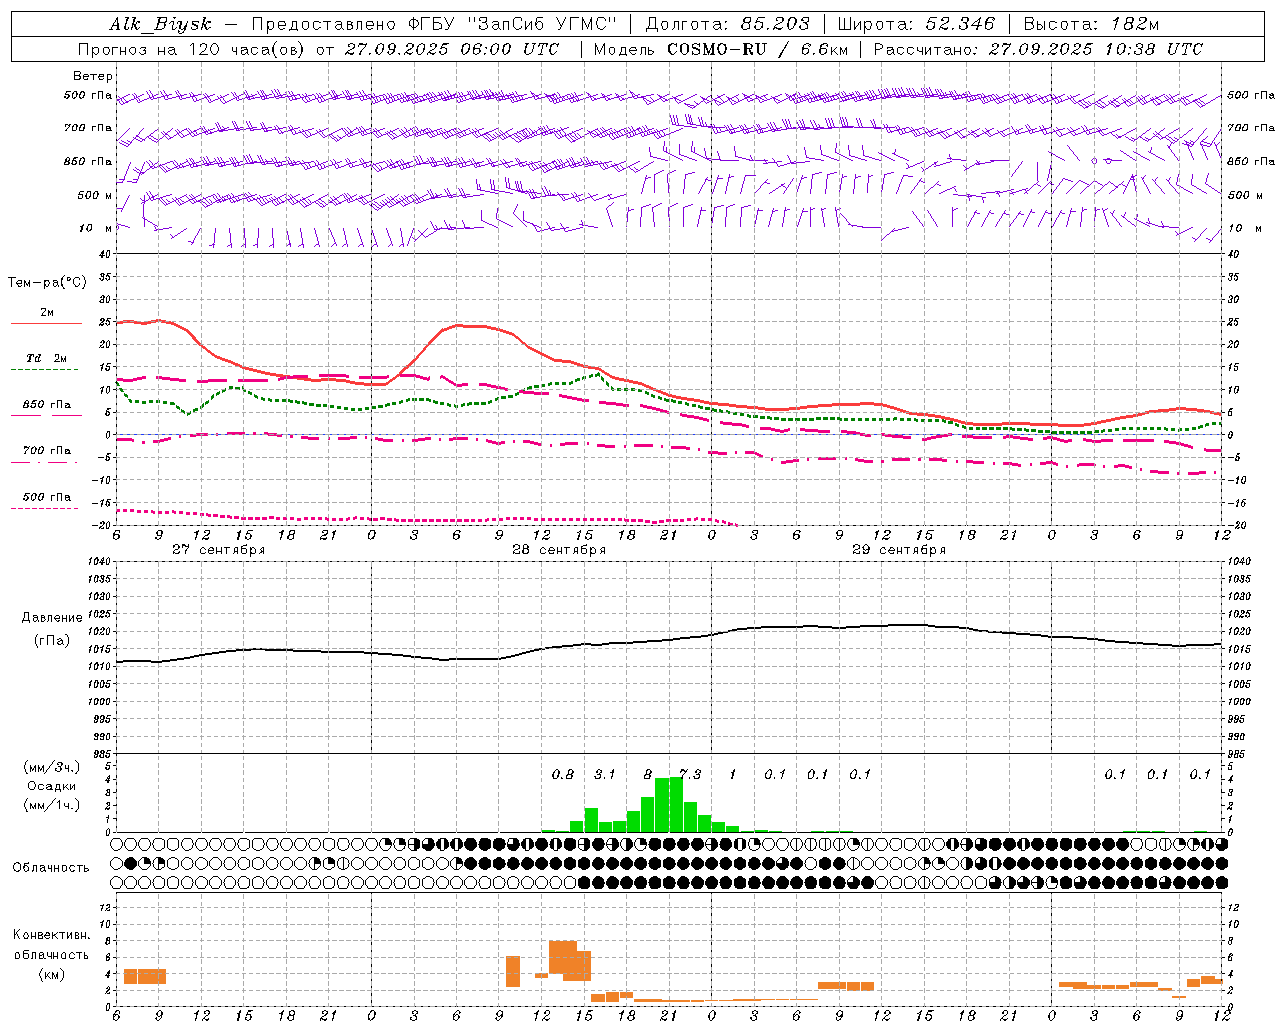Click the tallest green precipitation bar
This screenshot has width=1280, height=1024.
click(x=676, y=804)
